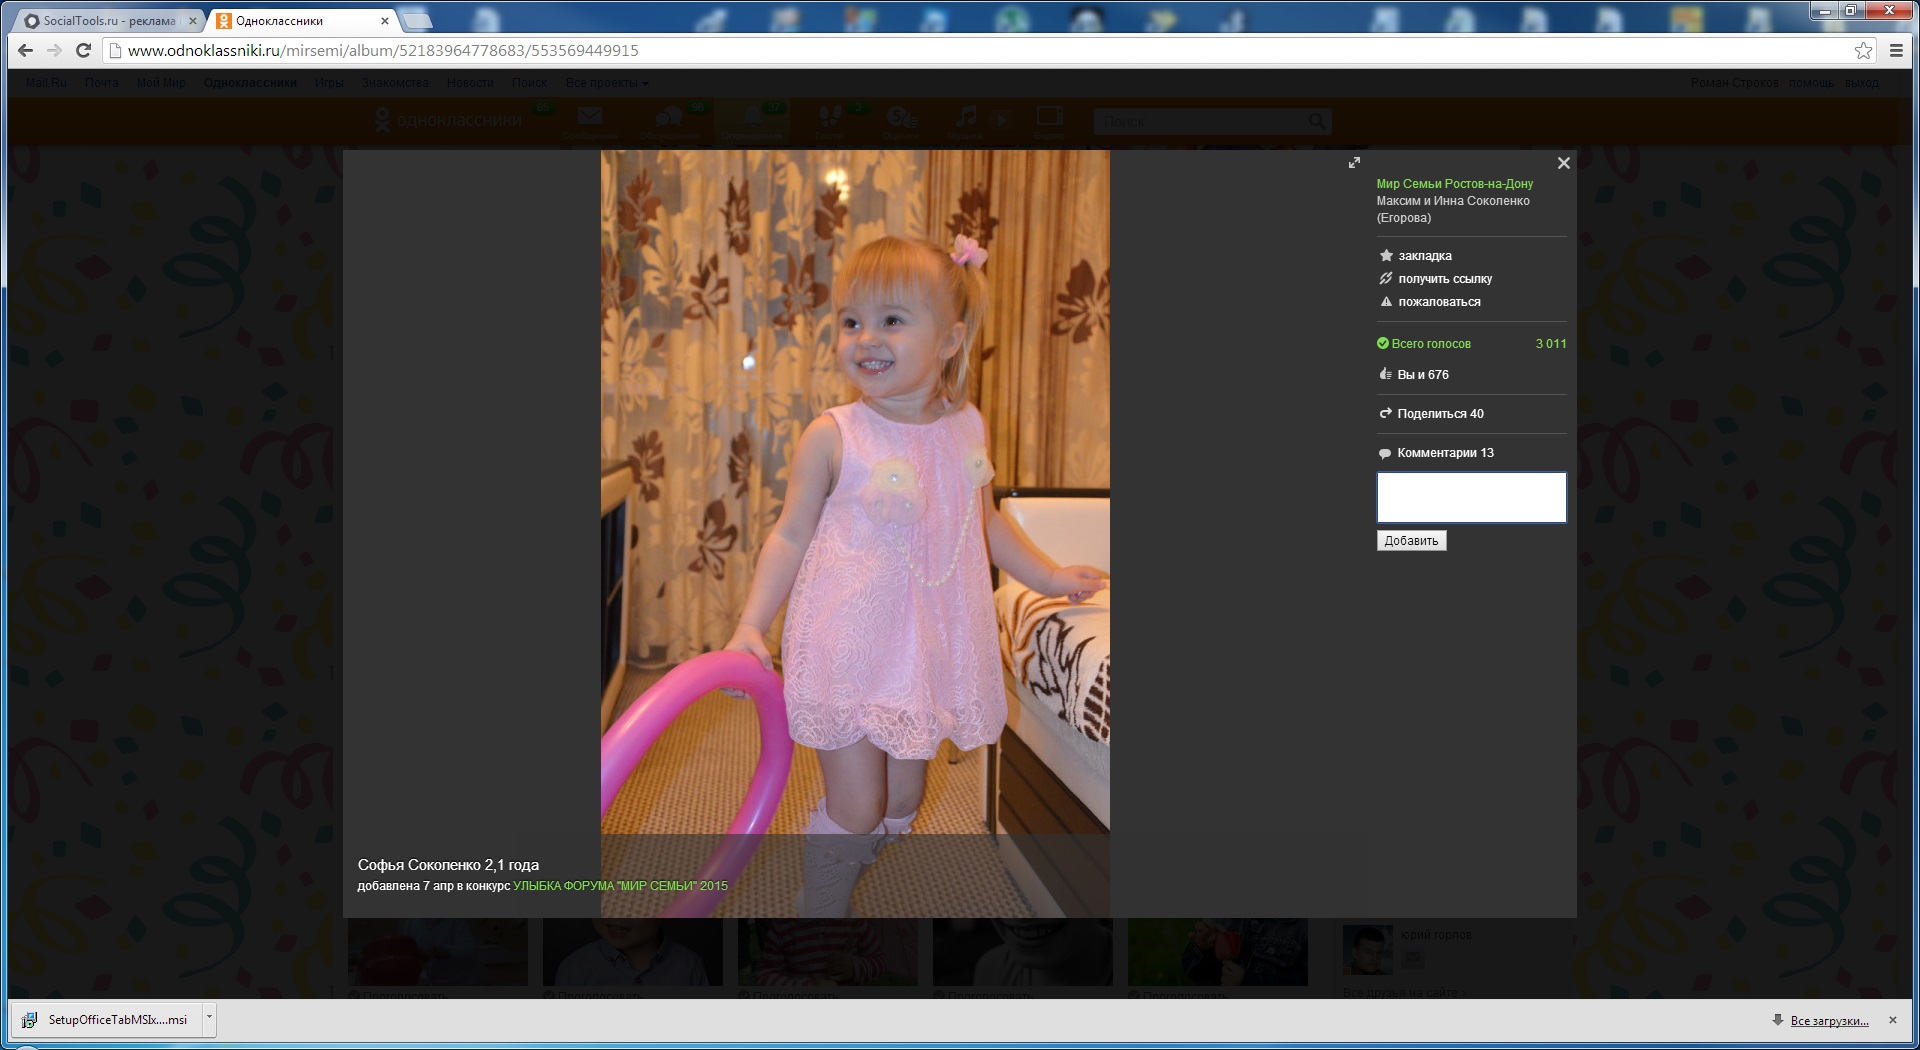Image resolution: width=1920 pixels, height=1050 pixels.
Task: Open Все друзья на сайте link
Action: [1403, 993]
